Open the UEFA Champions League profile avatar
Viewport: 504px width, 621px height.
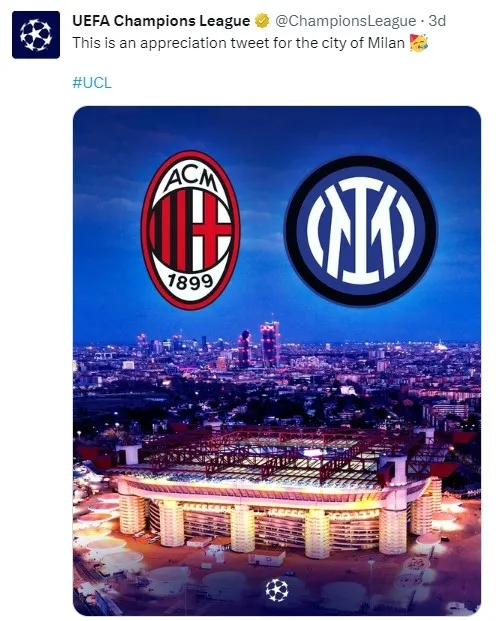point(36,35)
